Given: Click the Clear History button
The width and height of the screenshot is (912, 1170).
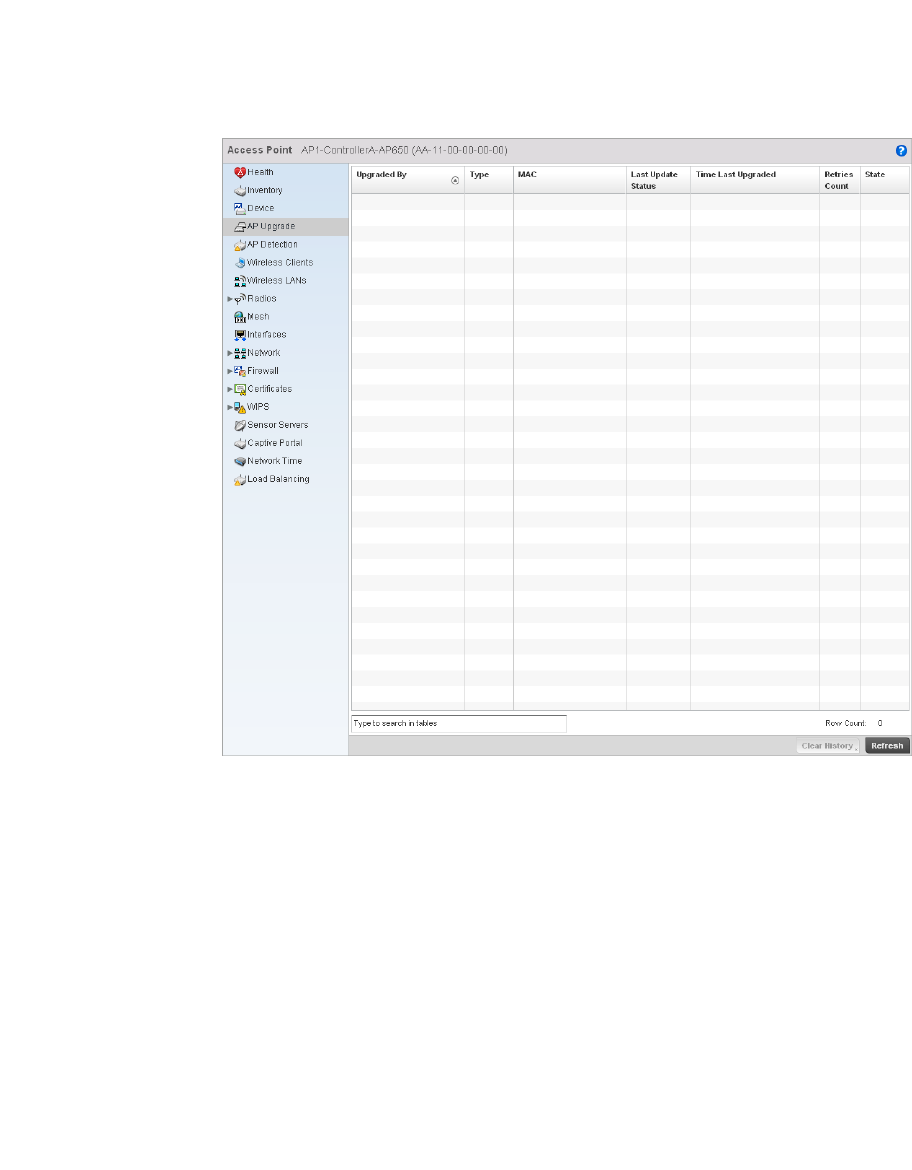Looking at the screenshot, I should pyautogui.click(x=828, y=746).
